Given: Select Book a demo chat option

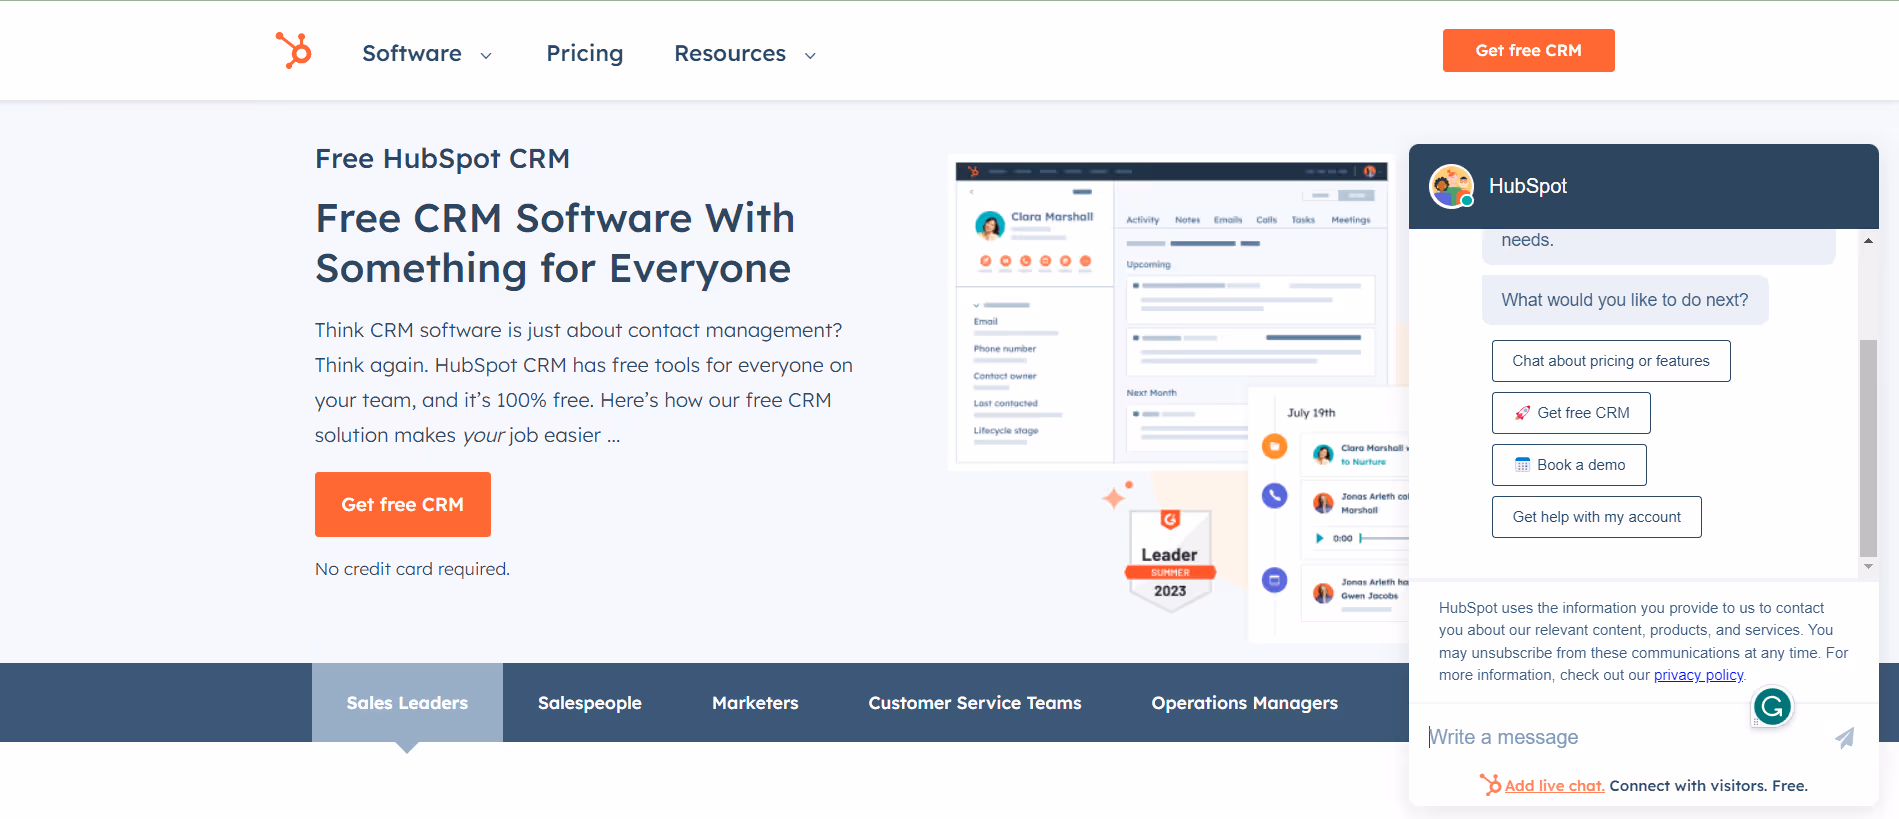Looking at the screenshot, I should [x=1568, y=465].
